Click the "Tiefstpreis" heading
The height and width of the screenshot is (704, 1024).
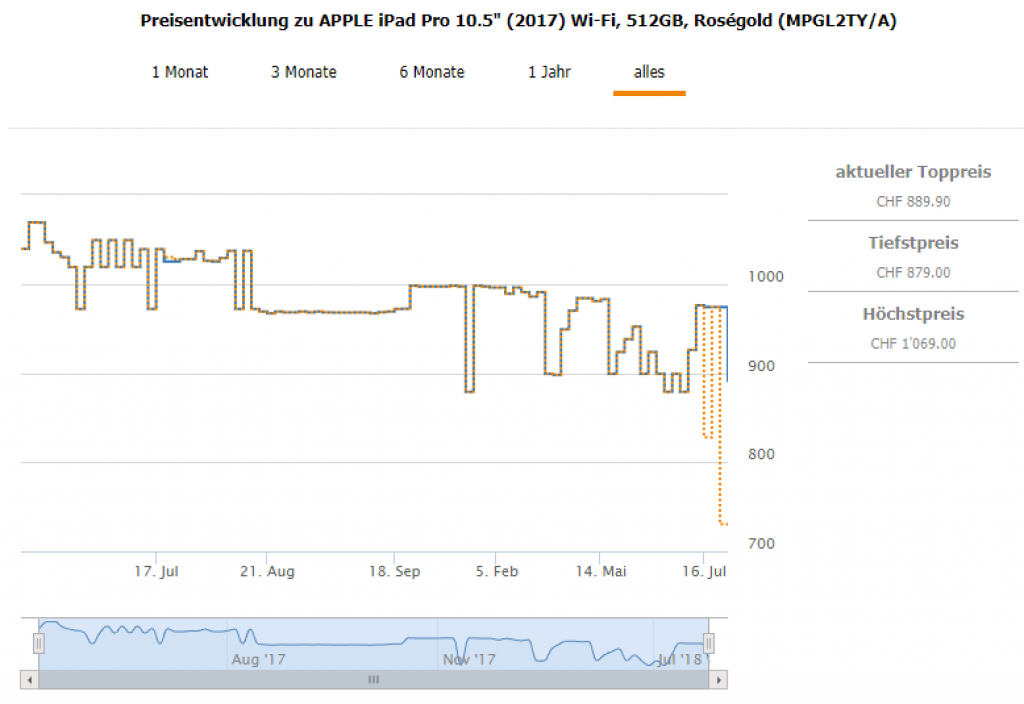pyautogui.click(x=913, y=243)
